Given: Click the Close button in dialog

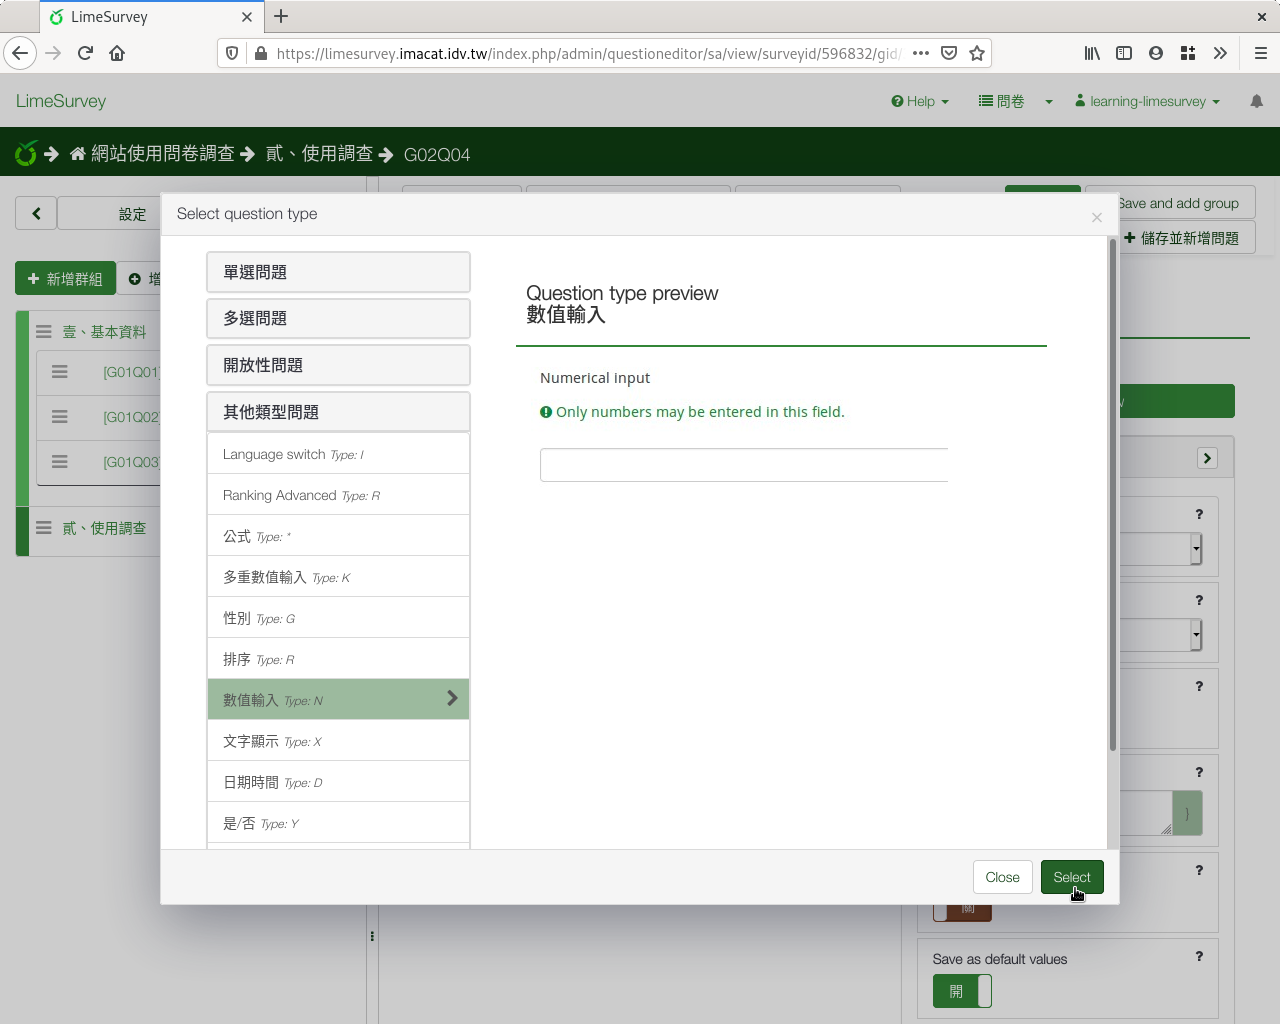Looking at the screenshot, I should click(x=1002, y=877).
